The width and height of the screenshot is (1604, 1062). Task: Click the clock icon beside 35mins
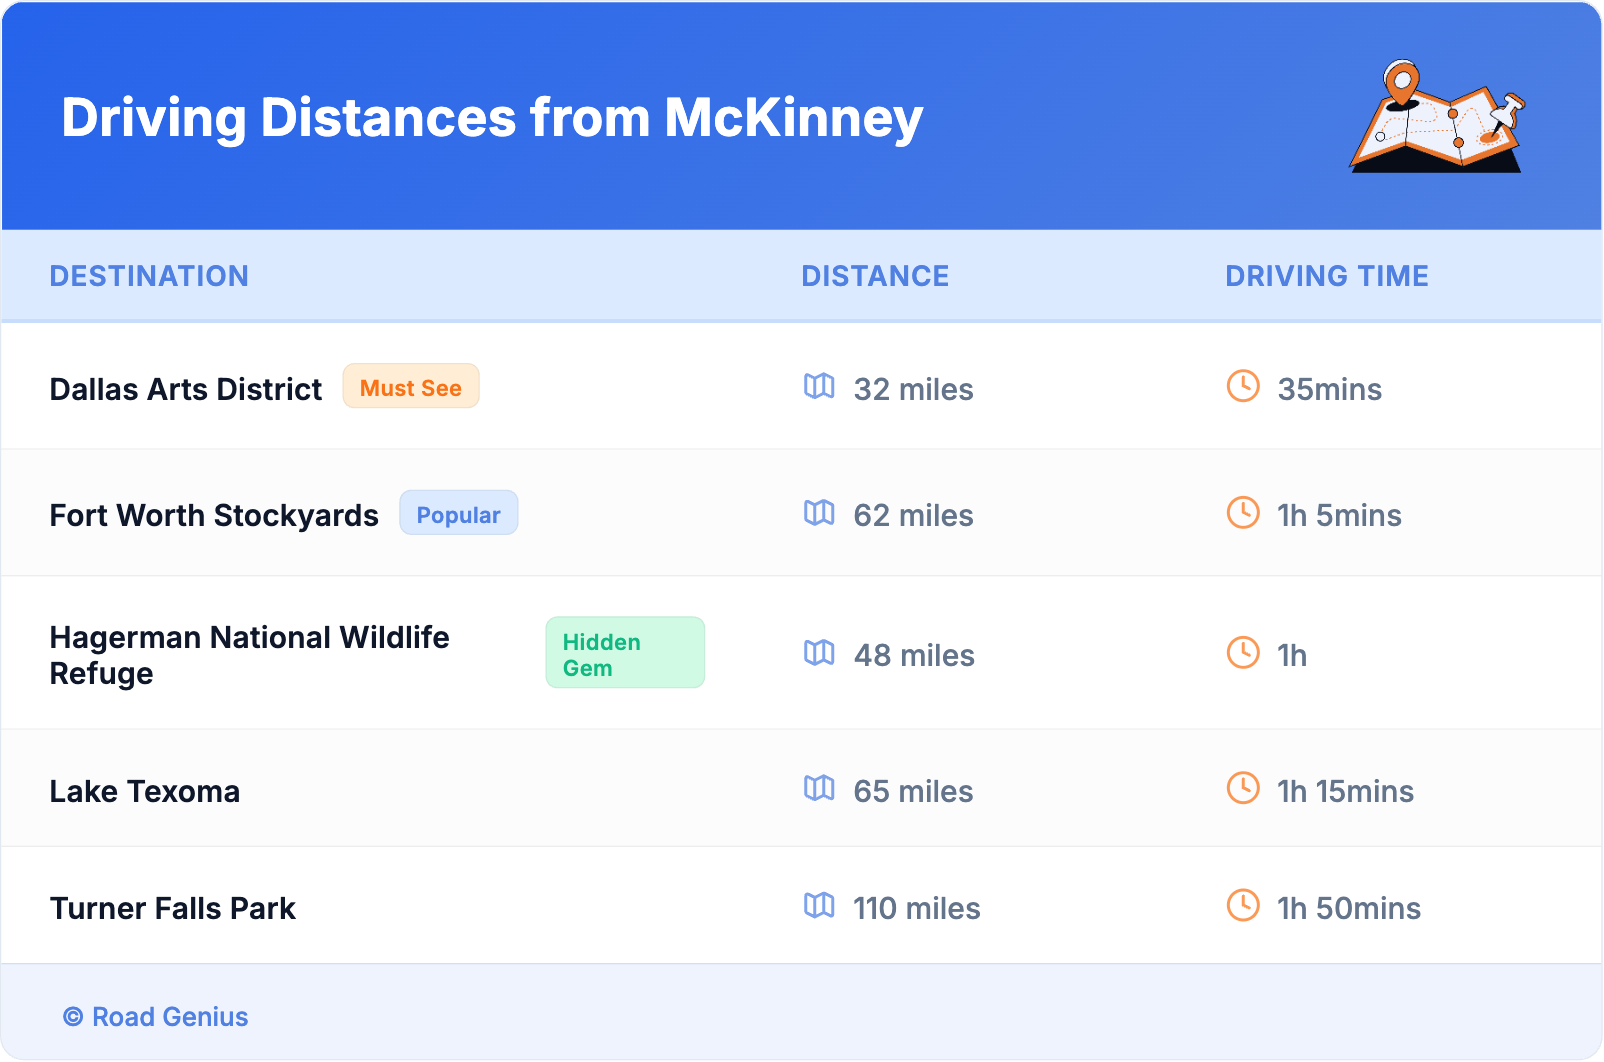pyautogui.click(x=1243, y=386)
